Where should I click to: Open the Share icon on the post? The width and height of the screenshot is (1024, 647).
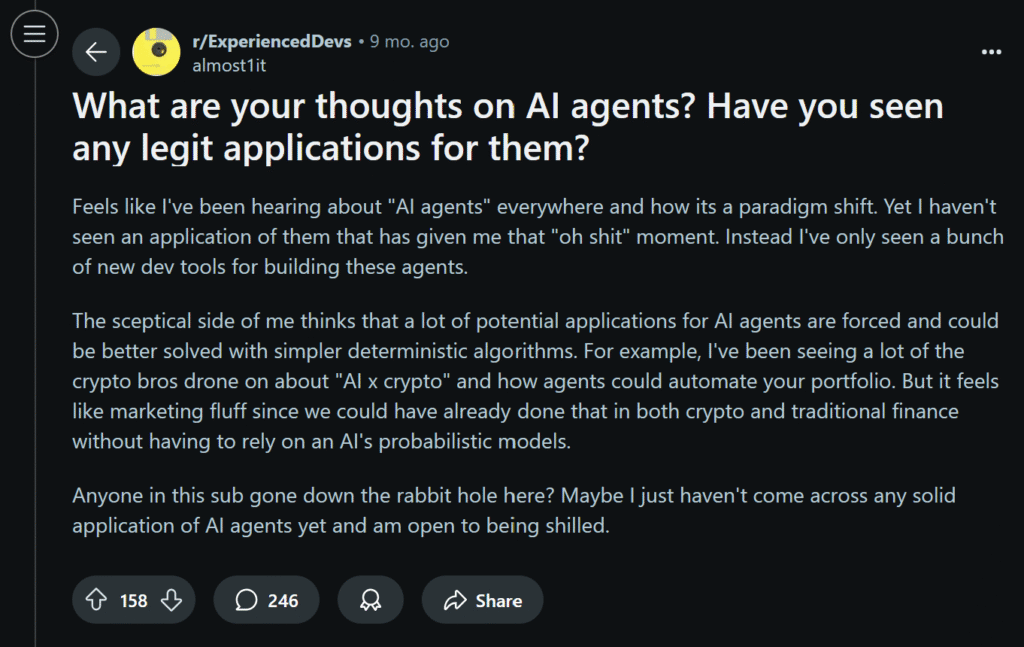455,600
